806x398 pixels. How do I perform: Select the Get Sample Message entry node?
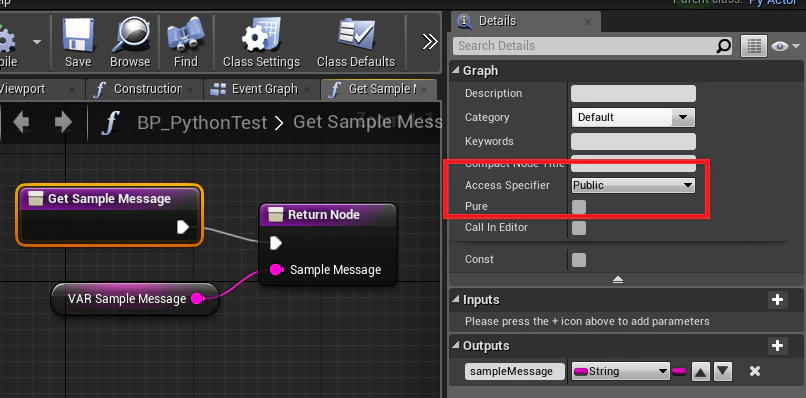point(109,215)
